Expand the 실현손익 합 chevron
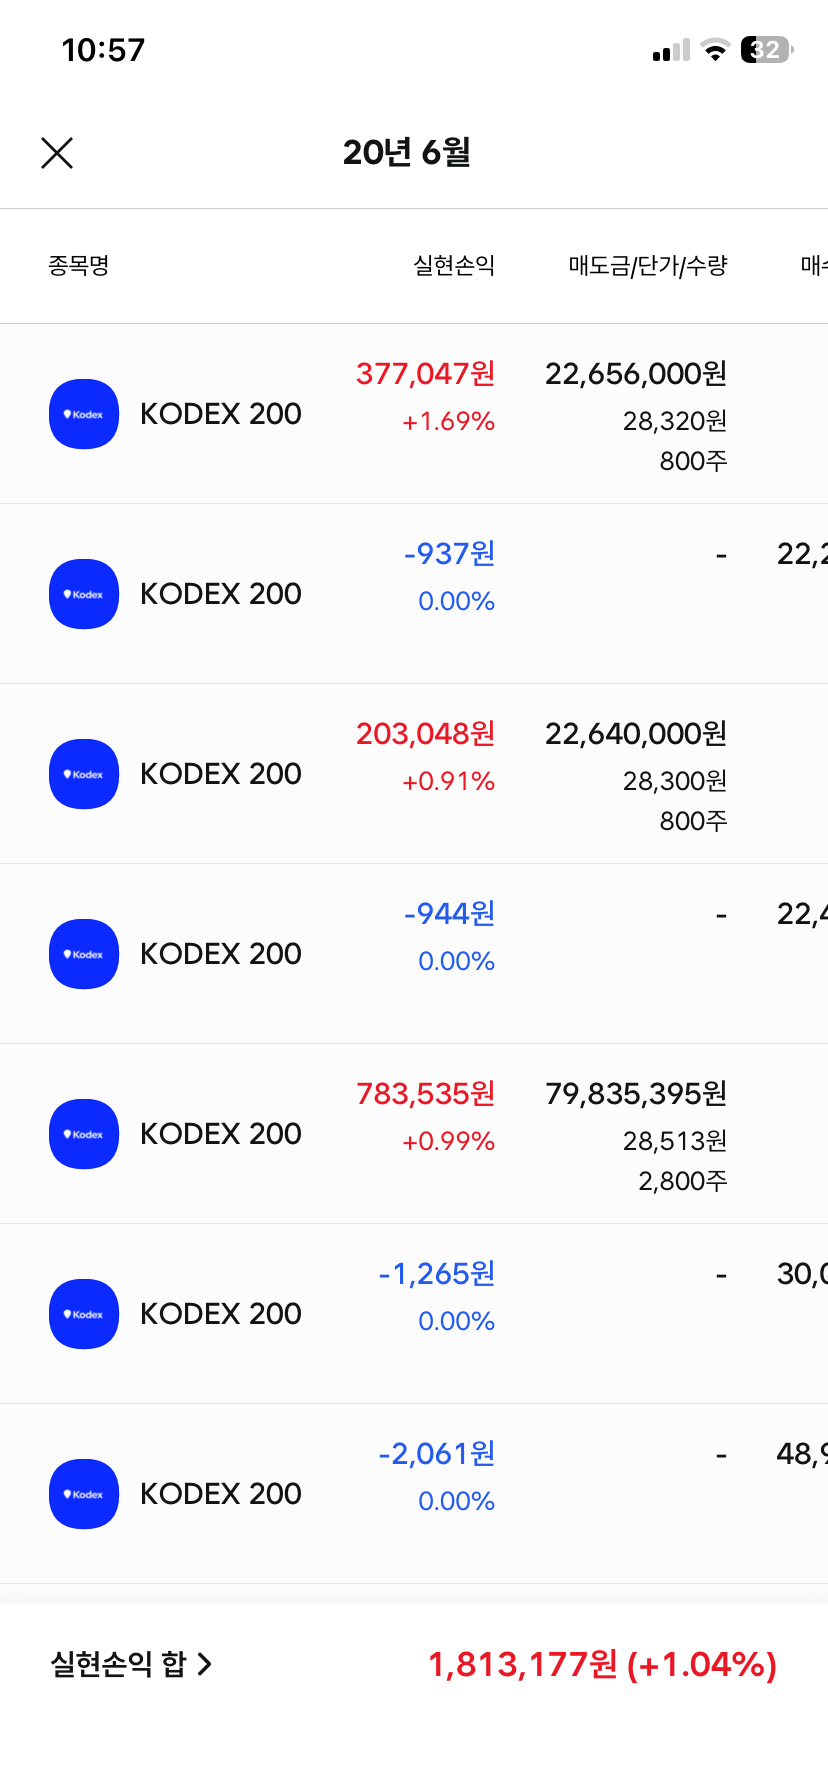The width and height of the screenshot is (828, 1792). [x=205, y=1664]
